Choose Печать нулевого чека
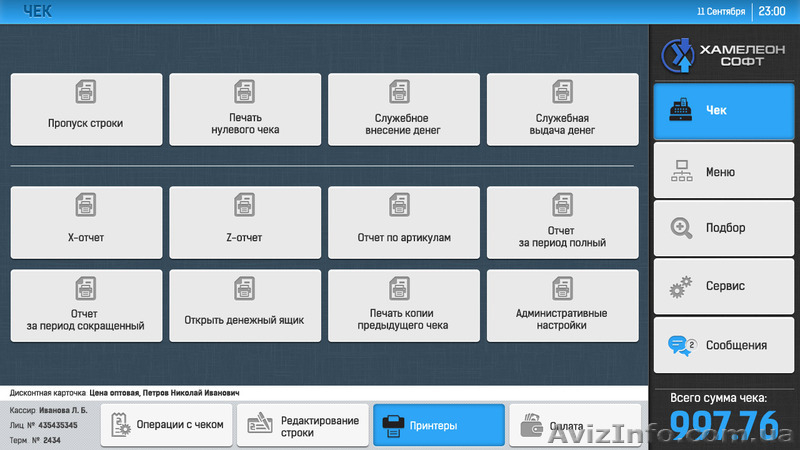The image size is (800, 450). (x=245, y=110)
